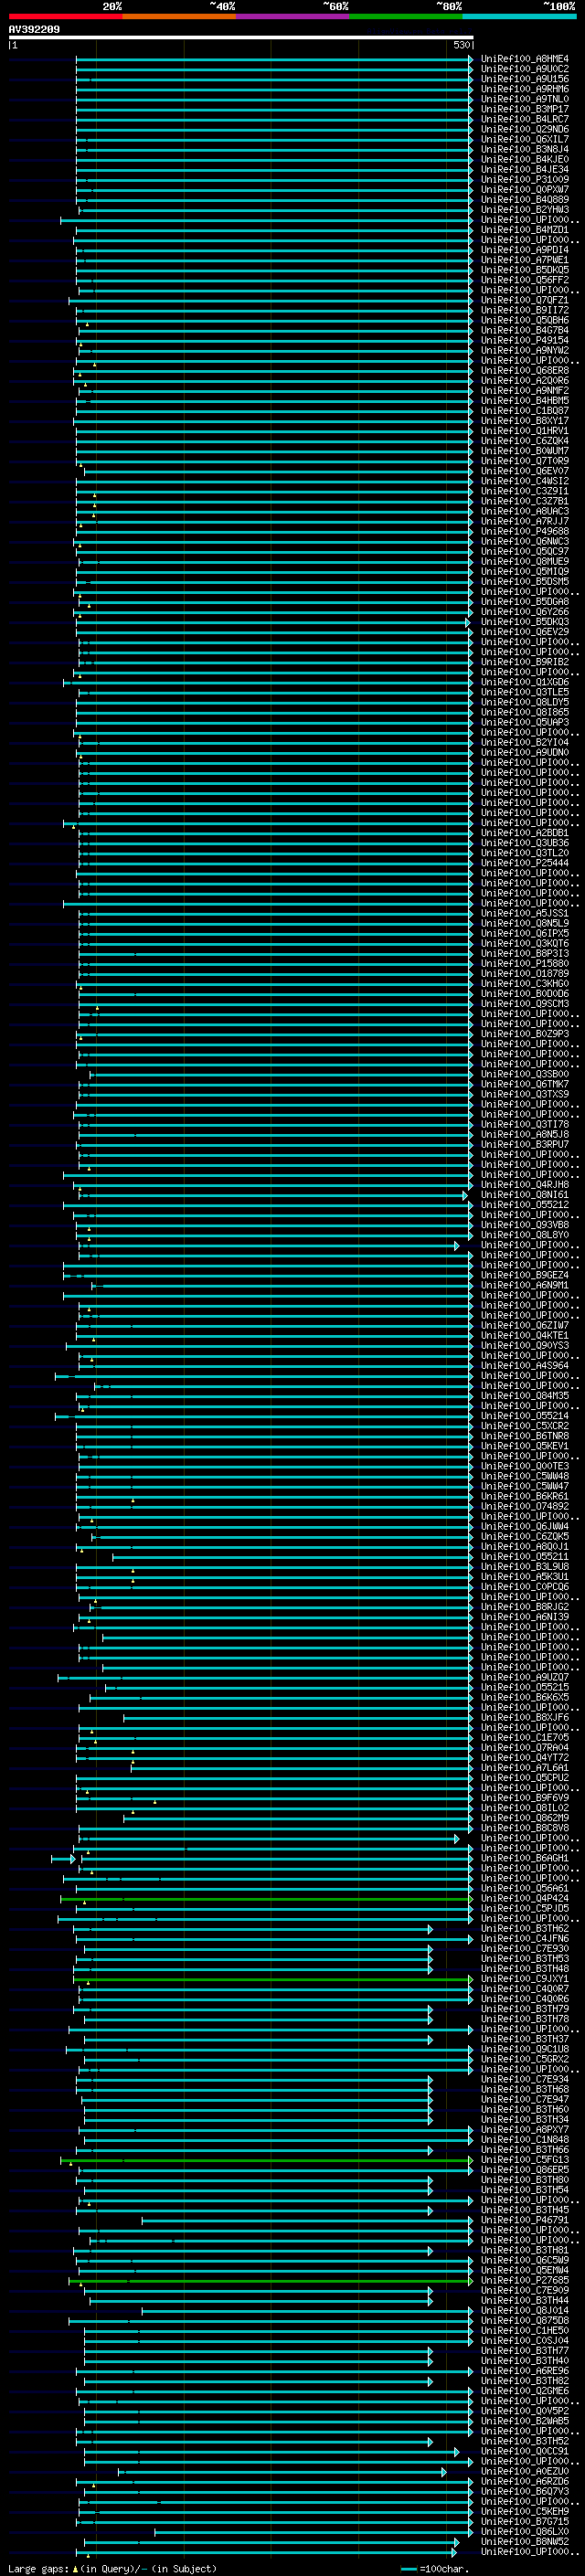Click the white query sequence ruler bar
The height and width of the screenshot is (2576, 585).
241,38
